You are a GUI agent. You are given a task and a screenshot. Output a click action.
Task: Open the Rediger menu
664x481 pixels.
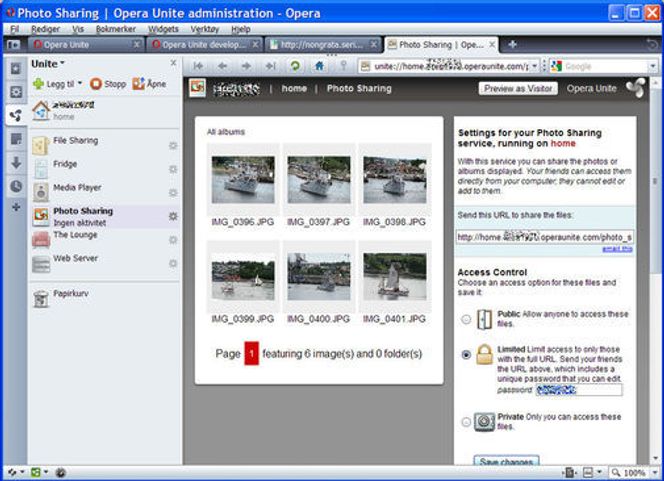tap(45, 29)
